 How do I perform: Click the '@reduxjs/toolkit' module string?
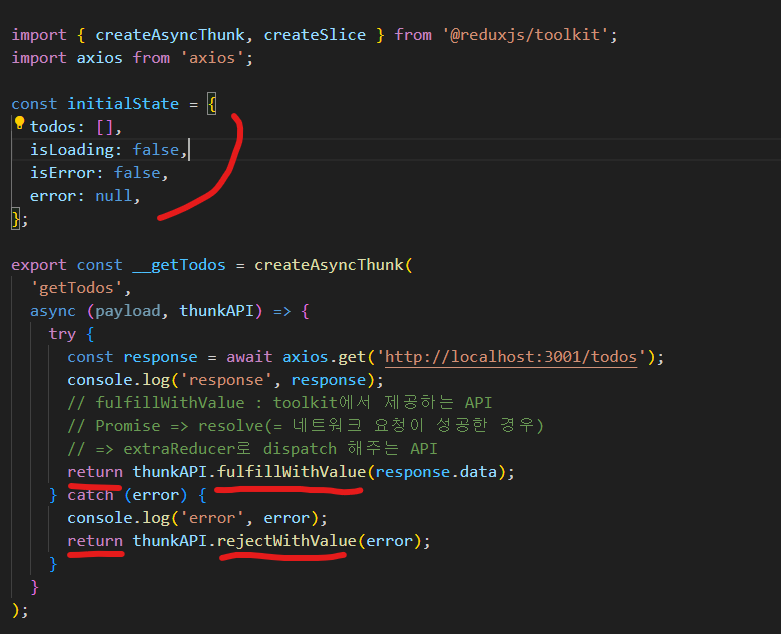click(x=525, y=35)
